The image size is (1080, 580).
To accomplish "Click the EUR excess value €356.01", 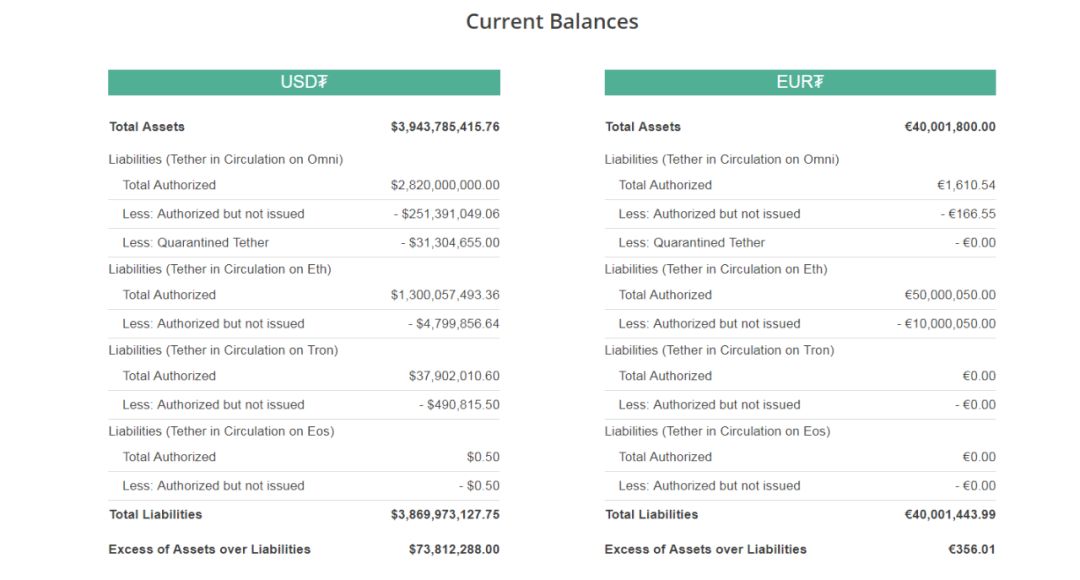I will point(972,549).
